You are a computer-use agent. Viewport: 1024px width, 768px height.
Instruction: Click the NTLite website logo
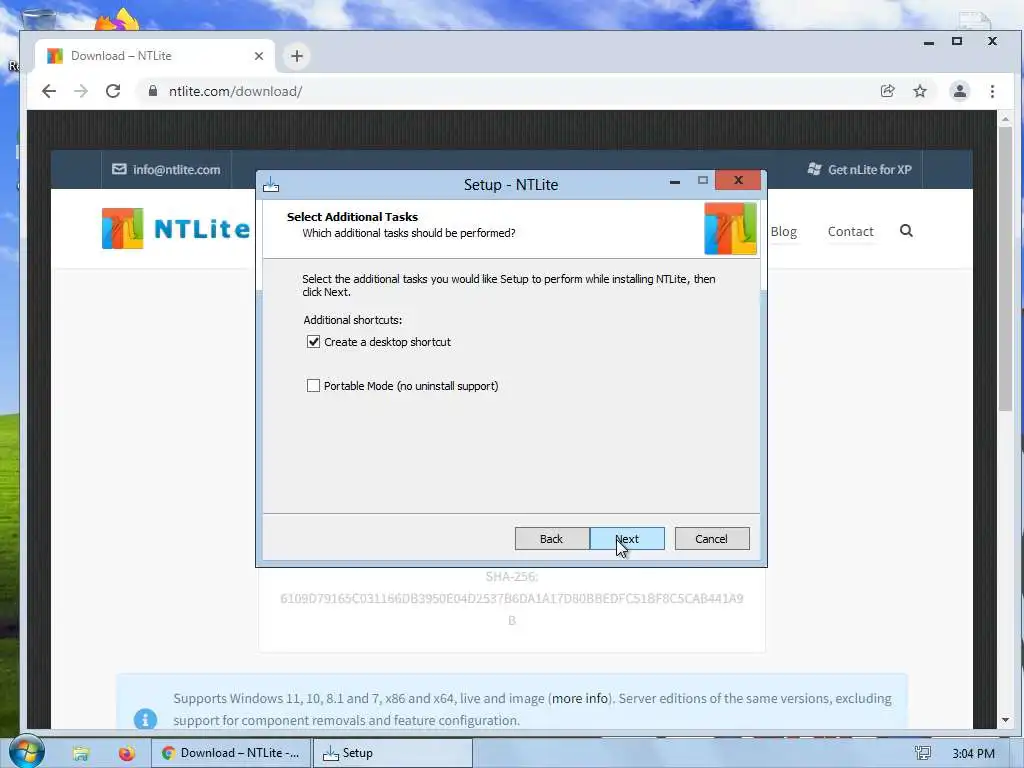tap(176, 229)
